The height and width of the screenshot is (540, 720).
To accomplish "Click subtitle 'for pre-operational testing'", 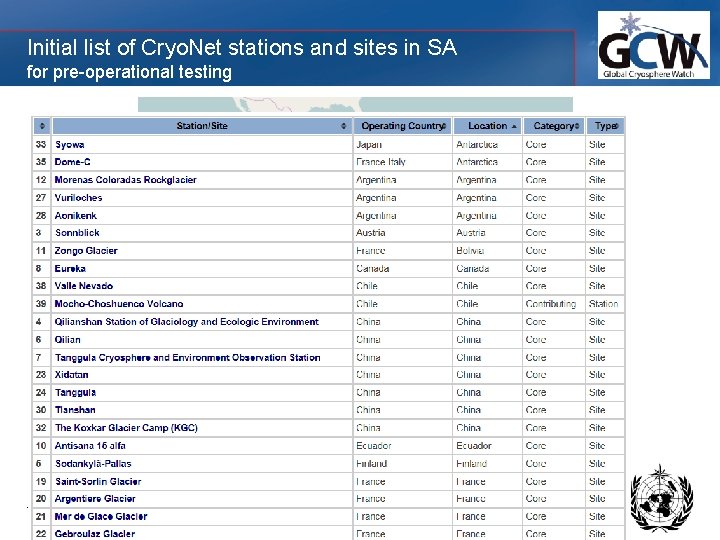I will coord(129,72).
